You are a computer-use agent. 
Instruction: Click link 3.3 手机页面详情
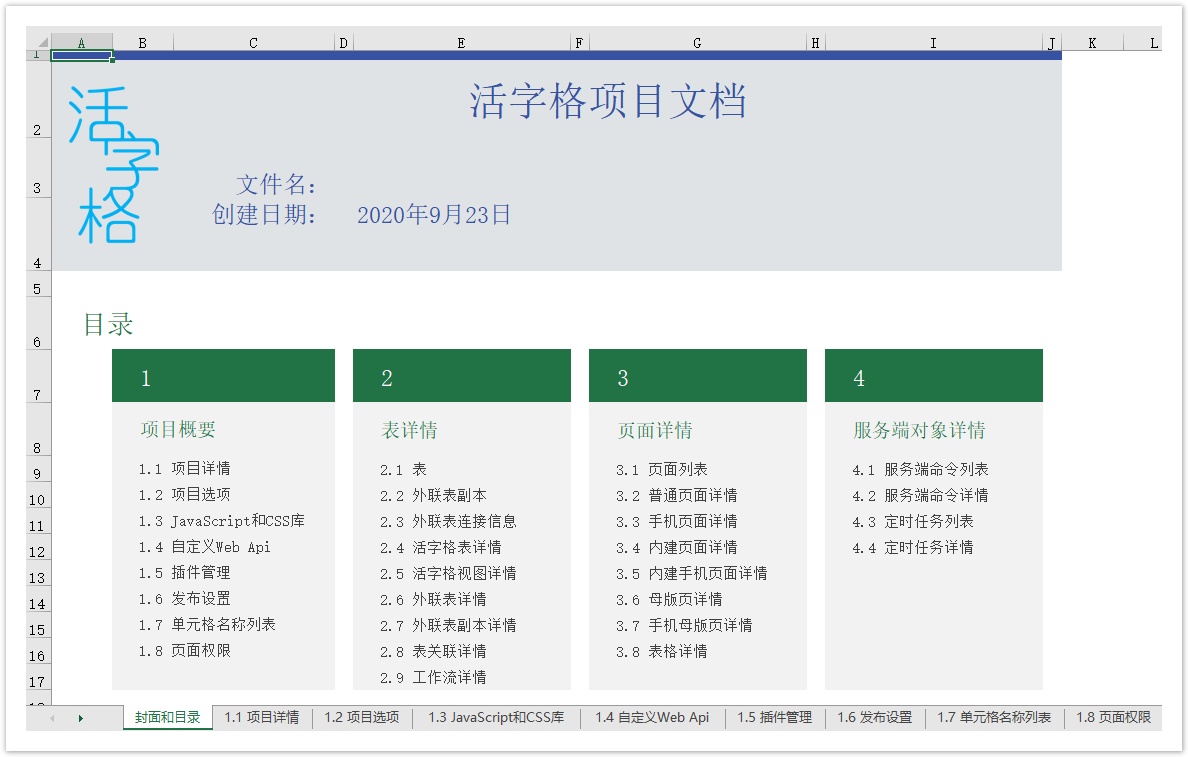(x=677, y=521)
